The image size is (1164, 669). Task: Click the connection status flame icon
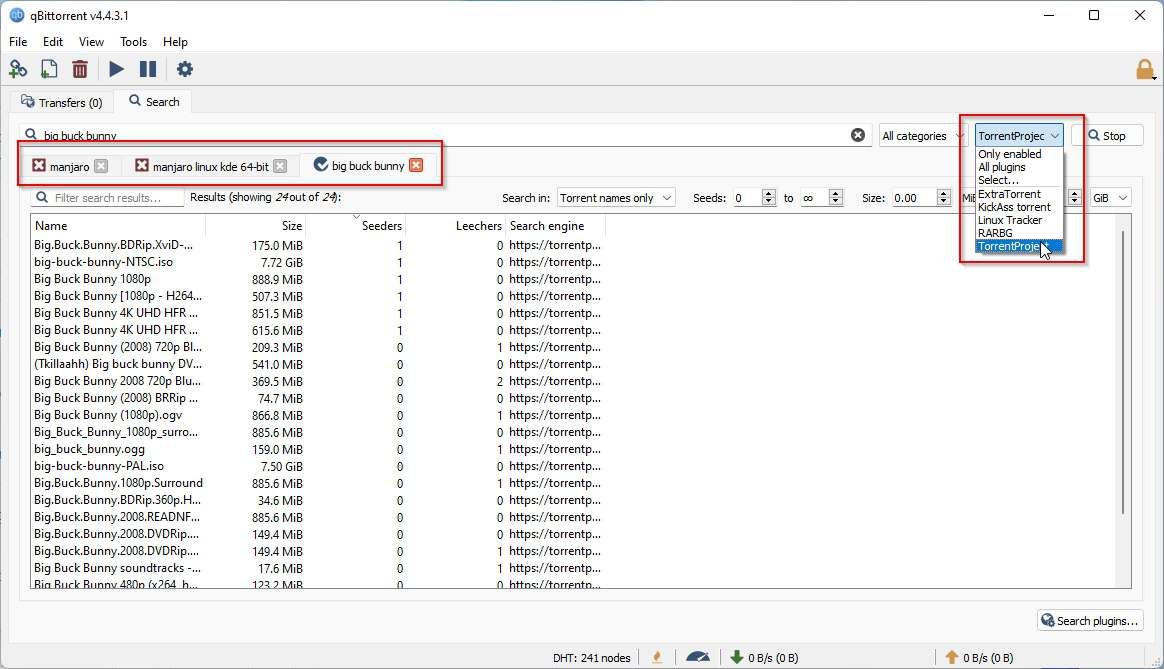(x=657, y=657)
